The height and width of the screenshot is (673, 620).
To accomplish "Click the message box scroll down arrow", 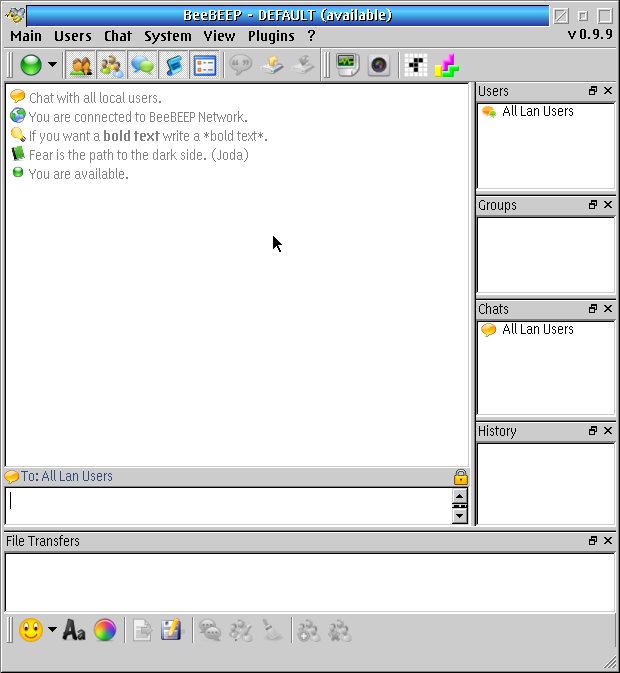I will [460, 515].
